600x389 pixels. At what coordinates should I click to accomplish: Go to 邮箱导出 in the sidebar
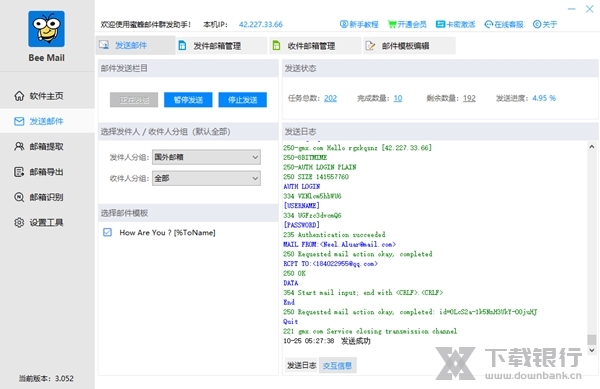[46, 172]
